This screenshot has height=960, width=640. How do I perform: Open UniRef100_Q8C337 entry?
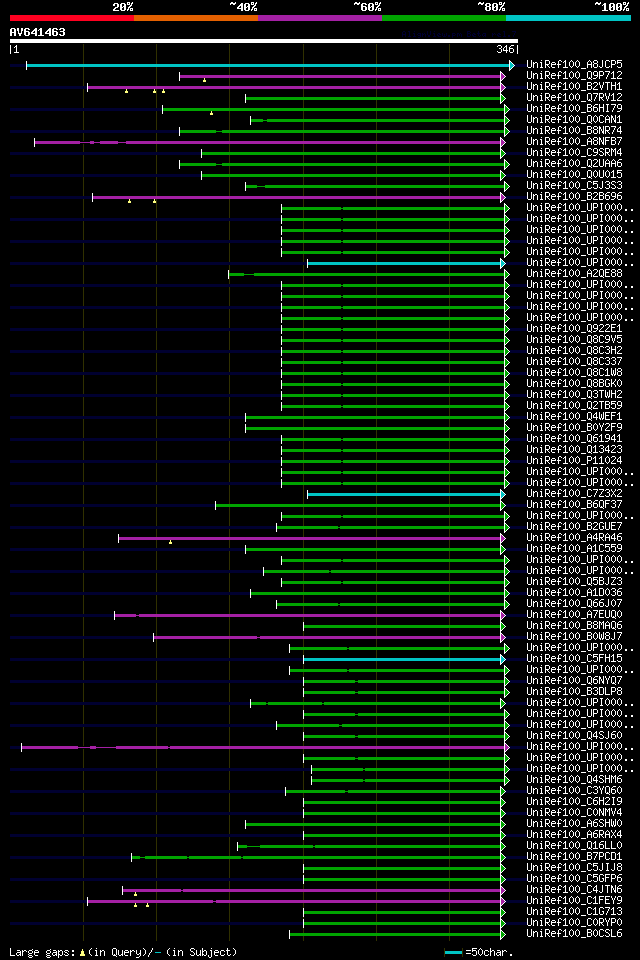[574, 362]
